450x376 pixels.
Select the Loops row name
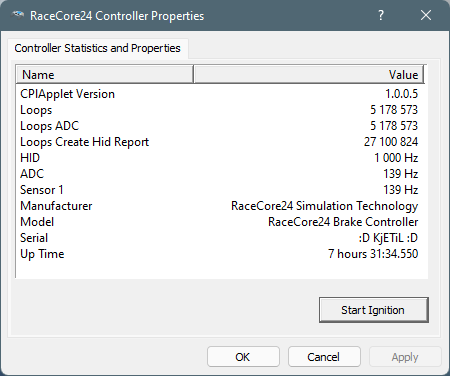pyautogui.click(x=36, y=110)
